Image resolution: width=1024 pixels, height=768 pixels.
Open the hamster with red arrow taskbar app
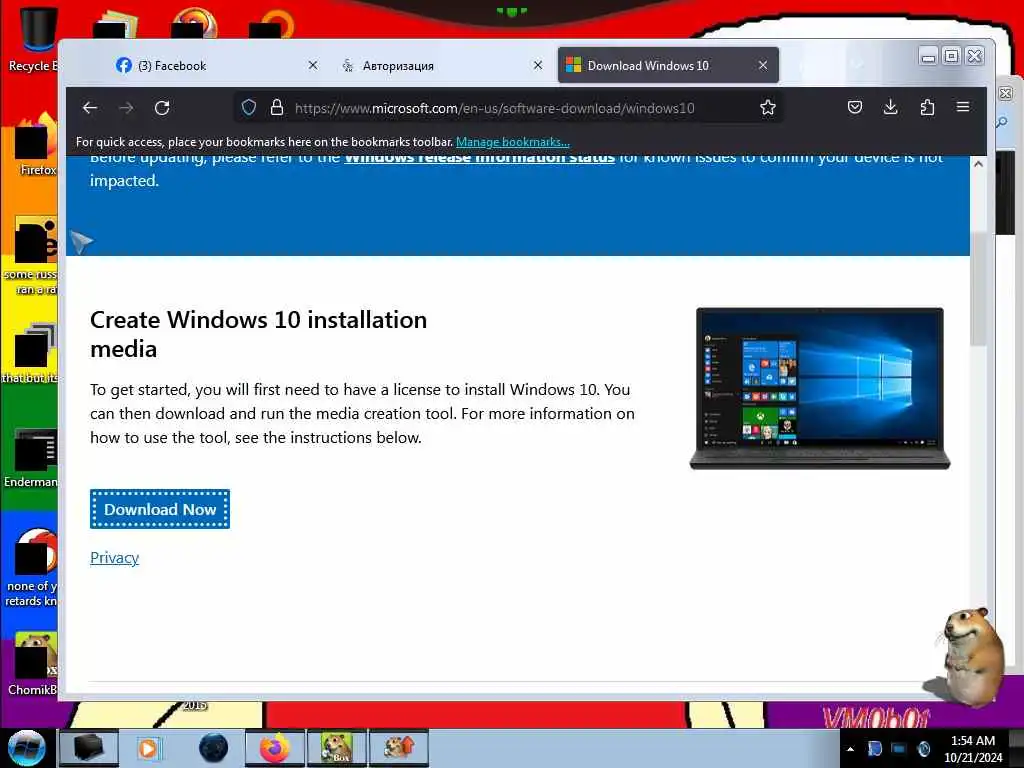coord(398,748)
